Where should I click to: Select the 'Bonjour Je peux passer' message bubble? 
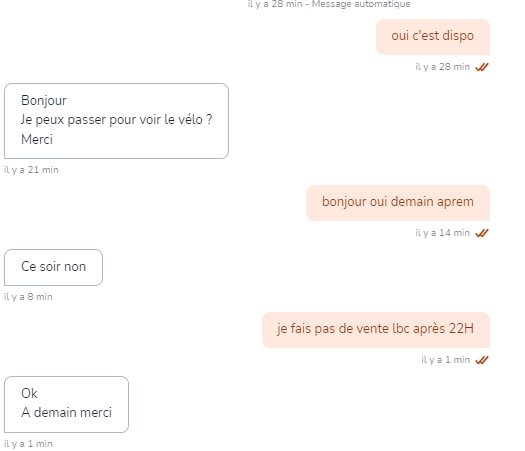116,121
